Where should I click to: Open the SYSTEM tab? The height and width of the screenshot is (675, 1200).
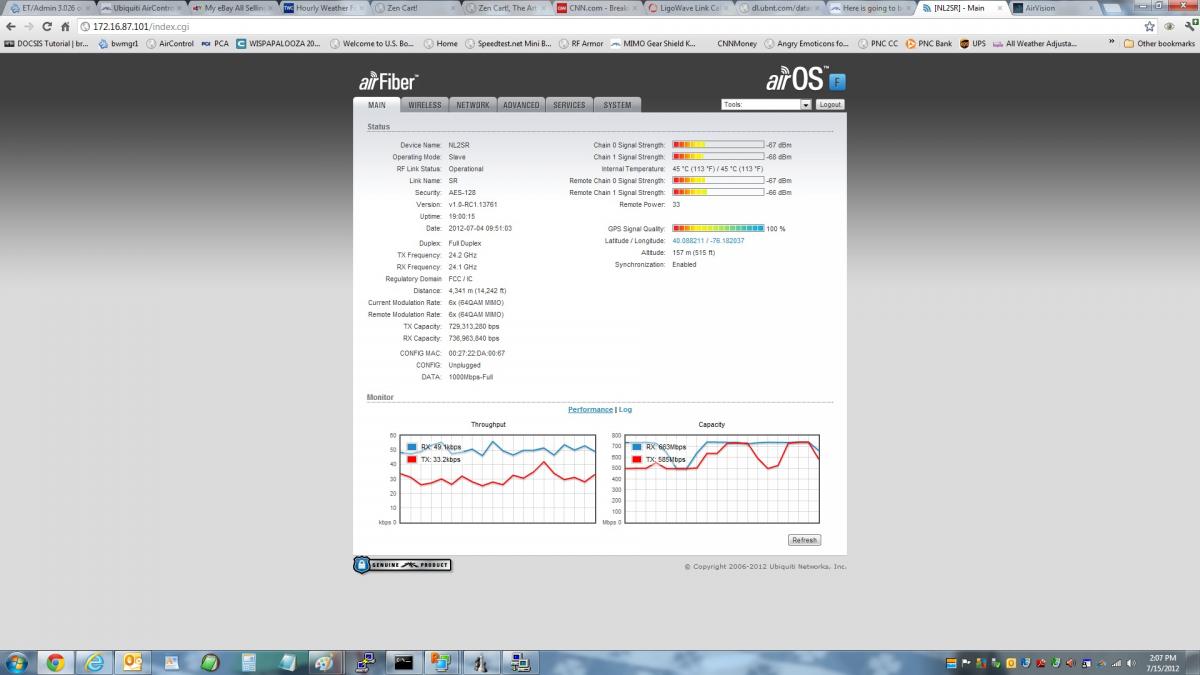pos(617,105)
